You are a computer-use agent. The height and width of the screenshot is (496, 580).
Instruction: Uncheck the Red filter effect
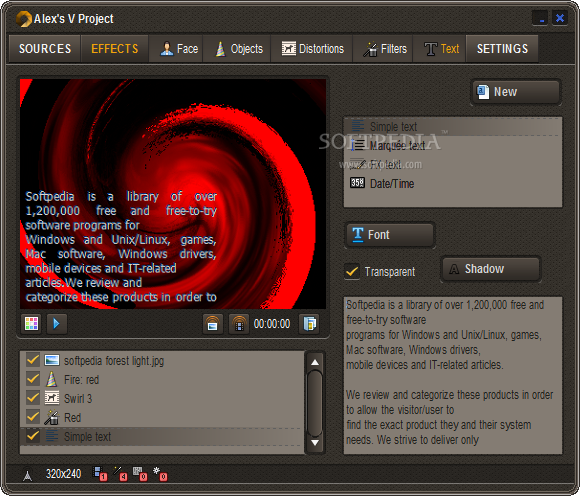coord(33,417)
